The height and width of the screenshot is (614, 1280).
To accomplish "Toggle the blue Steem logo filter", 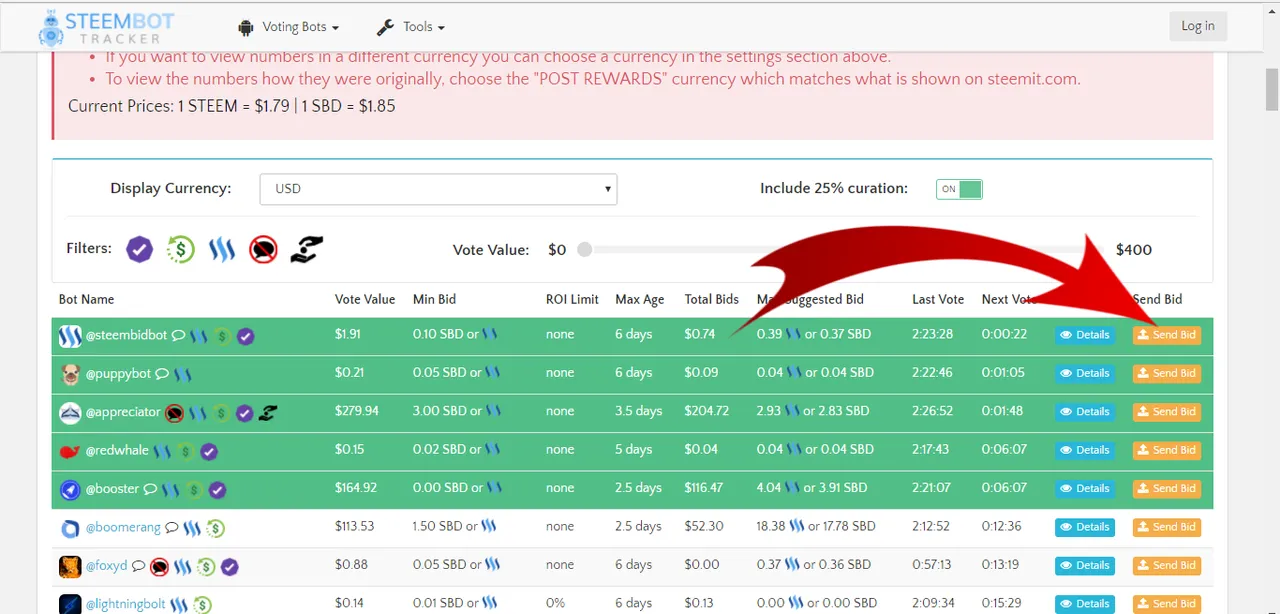I will 222,249.
